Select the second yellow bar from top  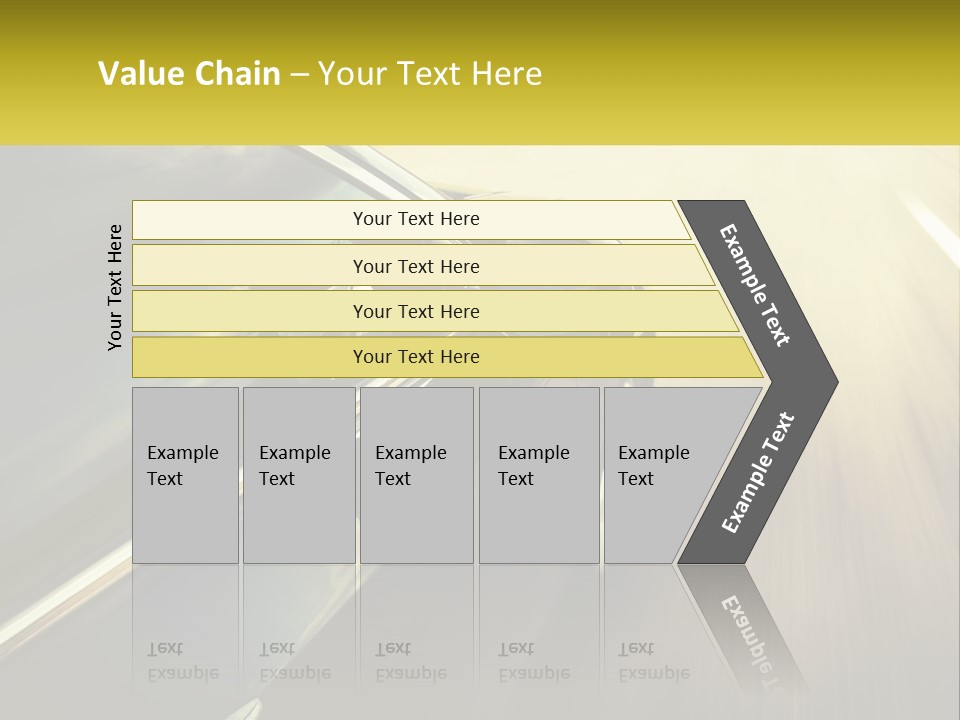pos(415,266)
